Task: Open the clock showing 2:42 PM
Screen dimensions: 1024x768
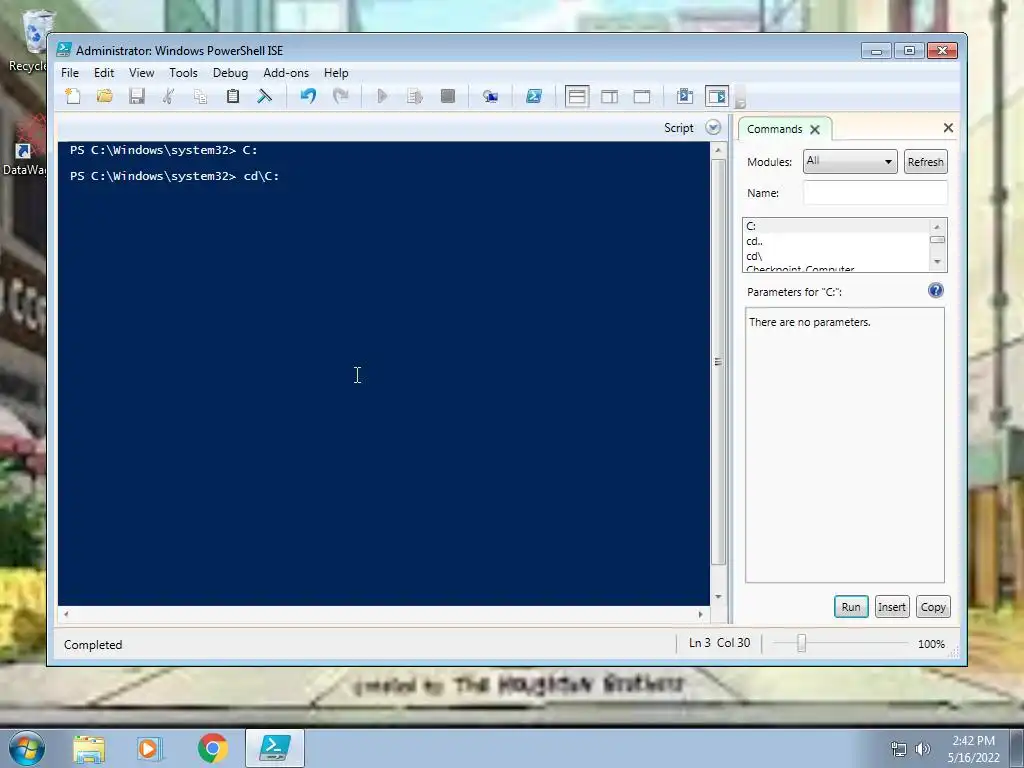Action: pyautogui.click(x=973, y=749)
